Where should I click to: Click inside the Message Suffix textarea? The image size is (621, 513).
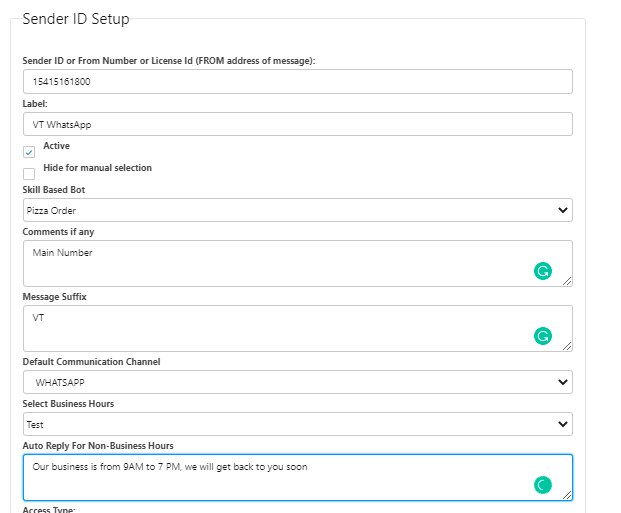(270, 328)
